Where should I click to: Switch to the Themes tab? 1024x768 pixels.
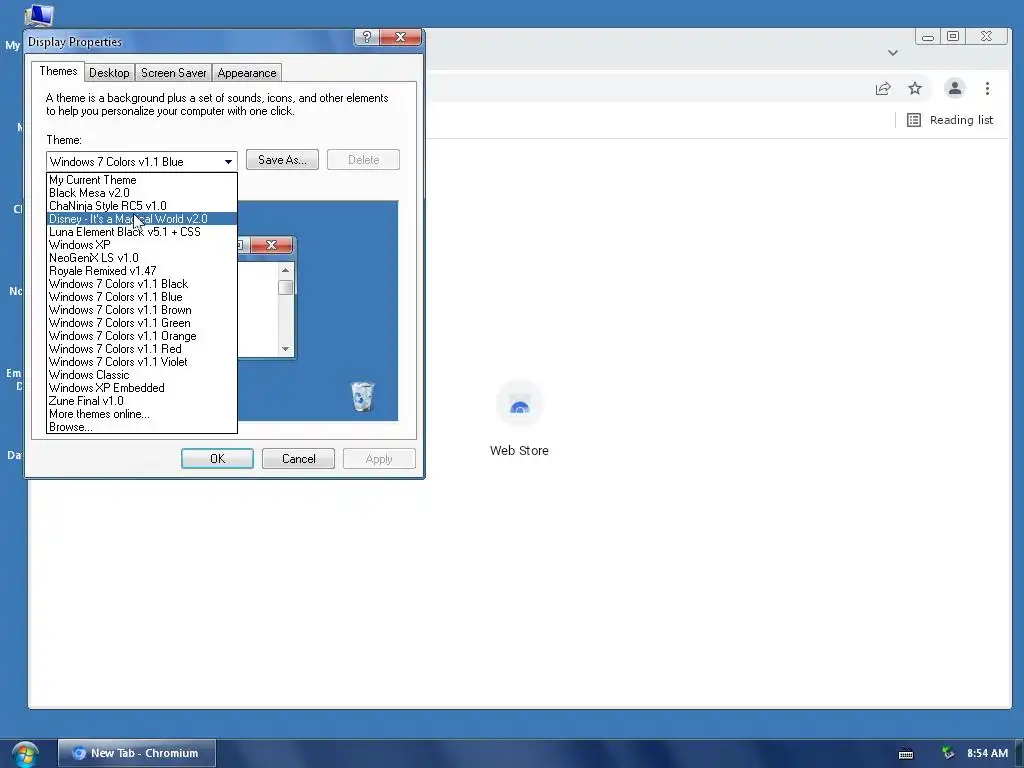pos(58,71)
